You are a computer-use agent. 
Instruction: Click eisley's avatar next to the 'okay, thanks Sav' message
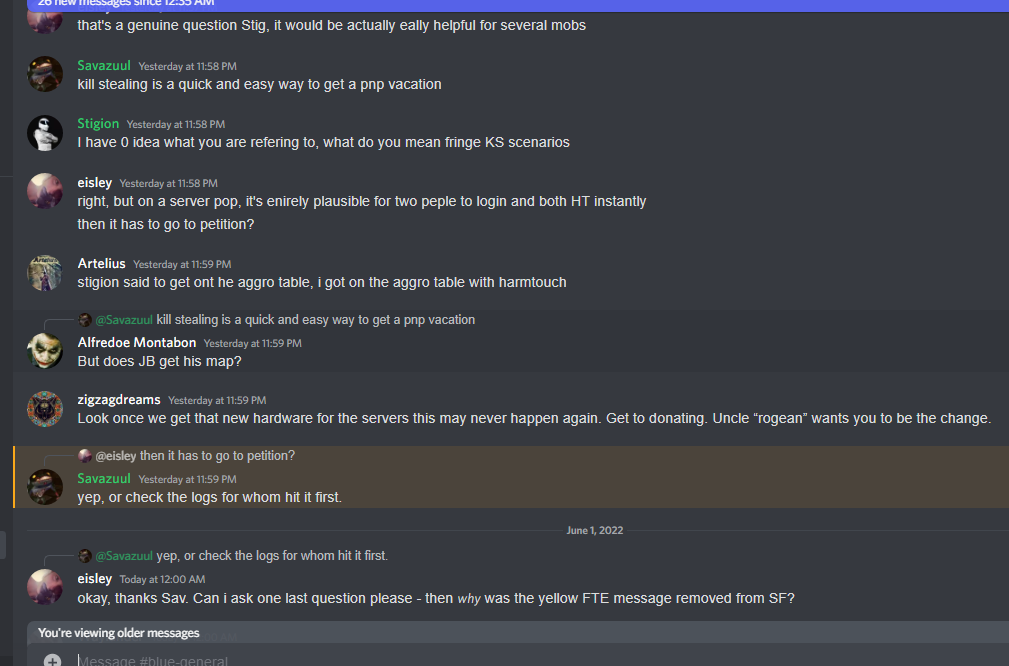tap(45, 588)
